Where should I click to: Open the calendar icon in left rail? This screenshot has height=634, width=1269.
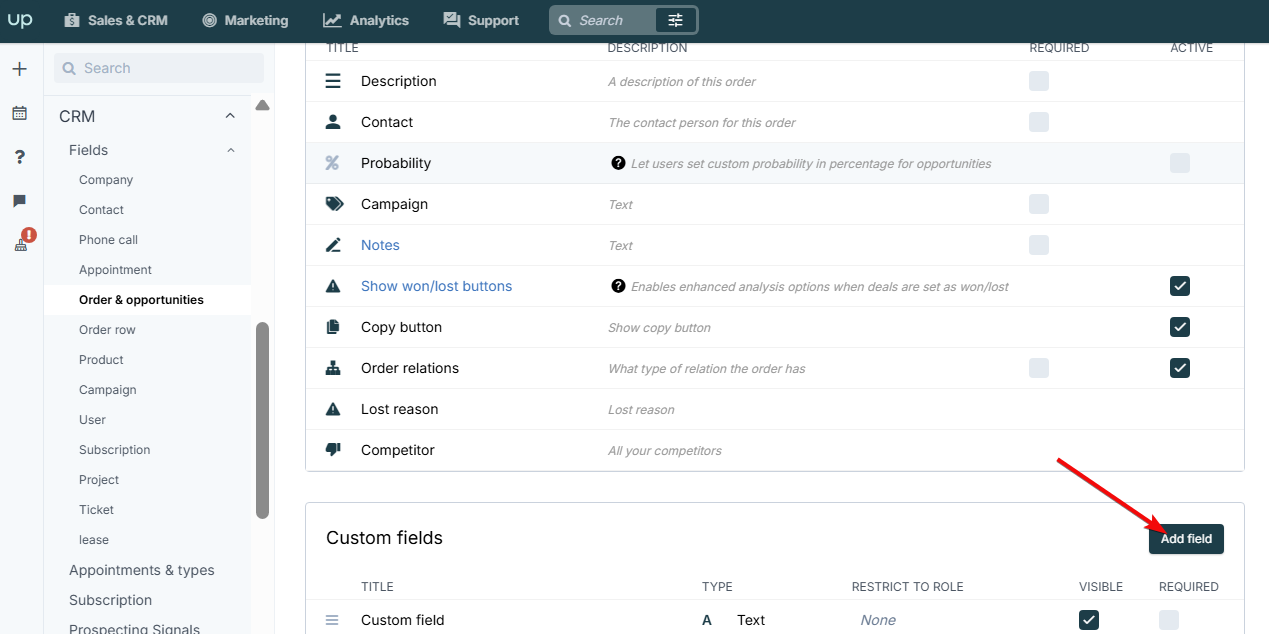coord(20,113)
